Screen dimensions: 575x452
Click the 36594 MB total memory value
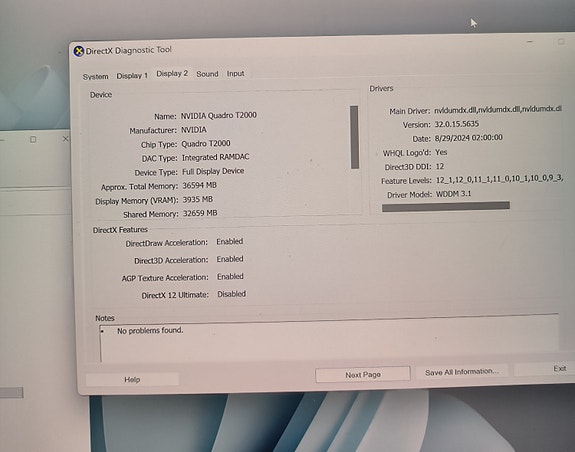[200, 185]
